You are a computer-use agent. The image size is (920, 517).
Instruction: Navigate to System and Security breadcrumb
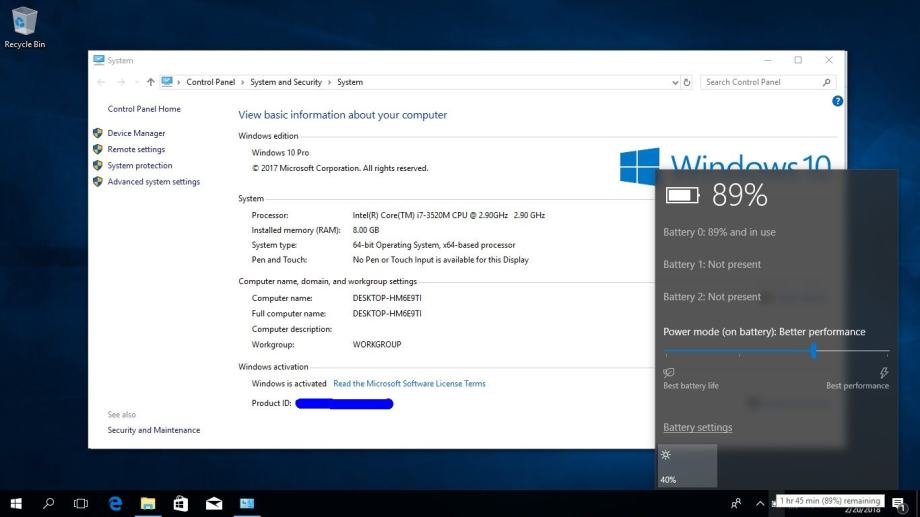pos(286,82)
